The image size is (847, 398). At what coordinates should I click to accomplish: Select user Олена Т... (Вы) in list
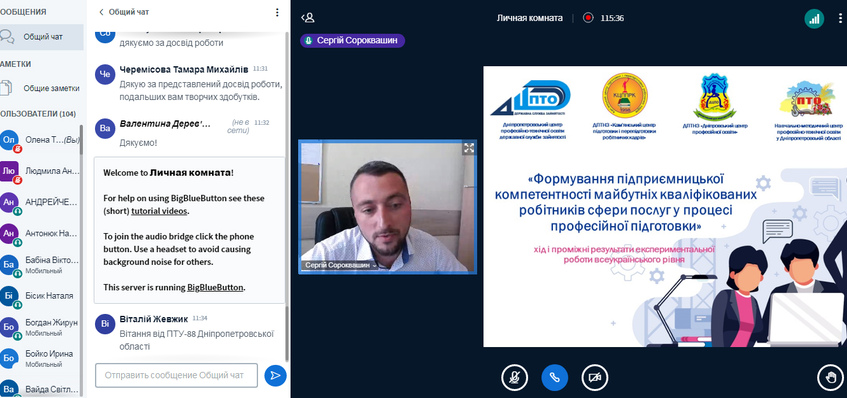pos(40,140)
